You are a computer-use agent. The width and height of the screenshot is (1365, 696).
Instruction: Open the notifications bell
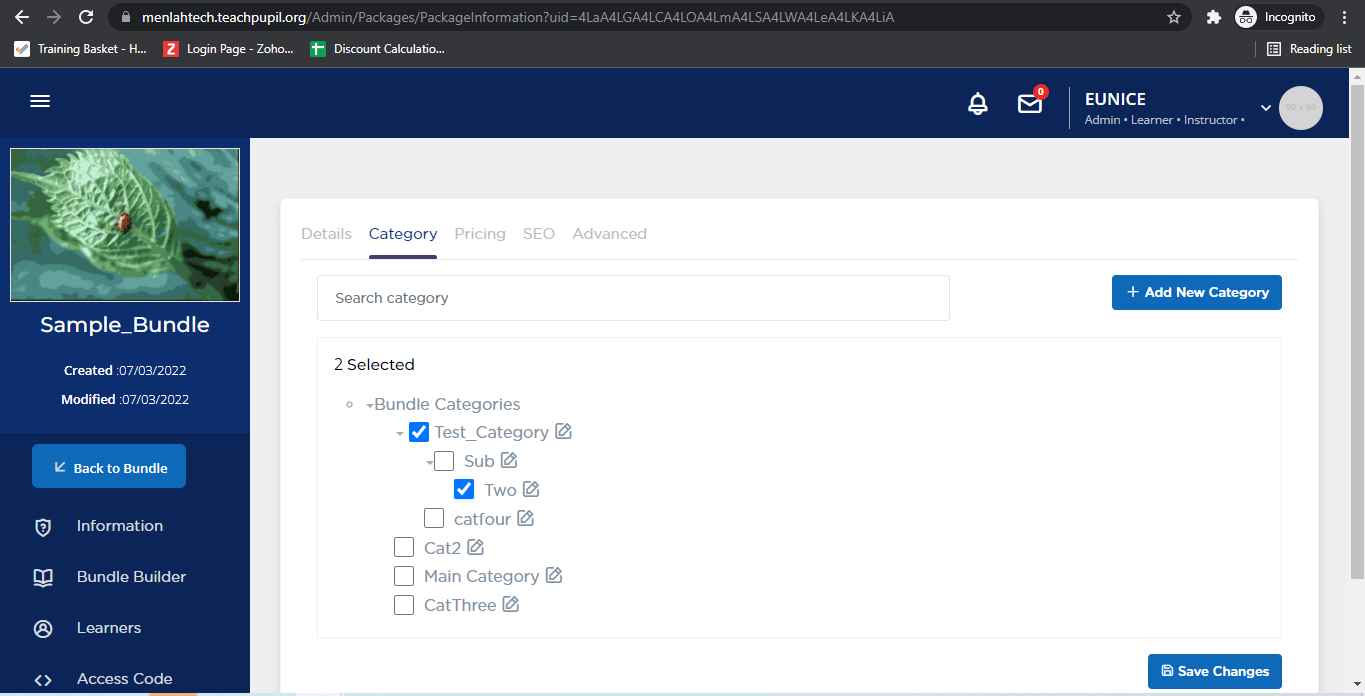pyautogui.click(x=978, y=104)
